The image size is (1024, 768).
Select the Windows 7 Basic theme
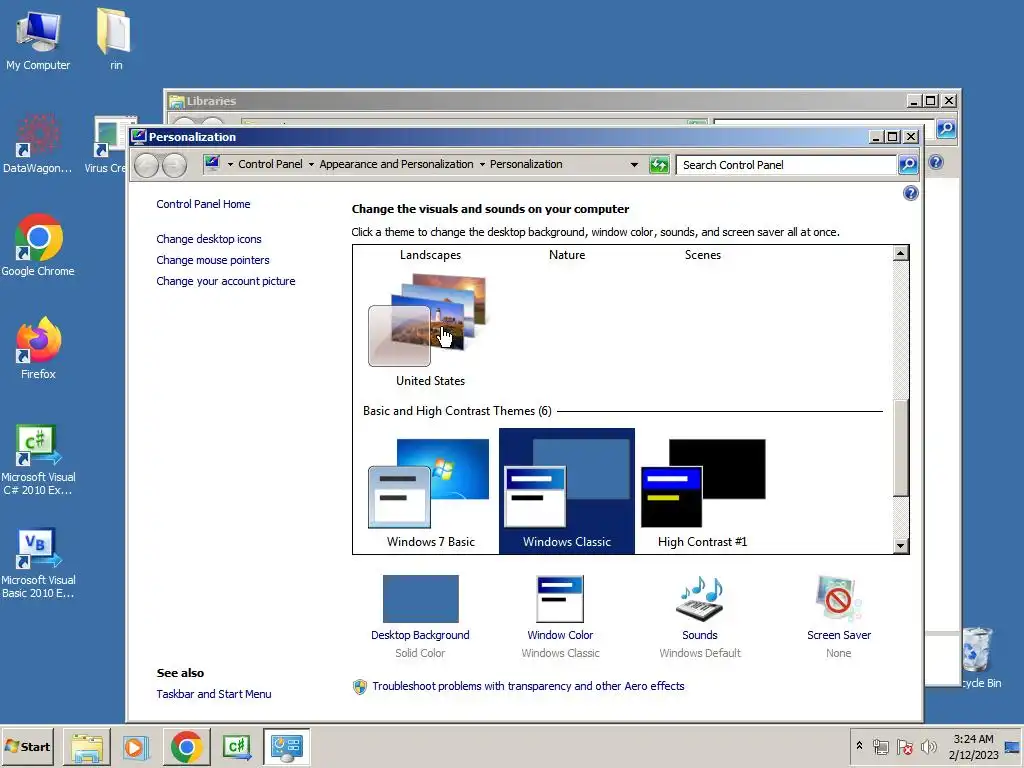[430, 492]
